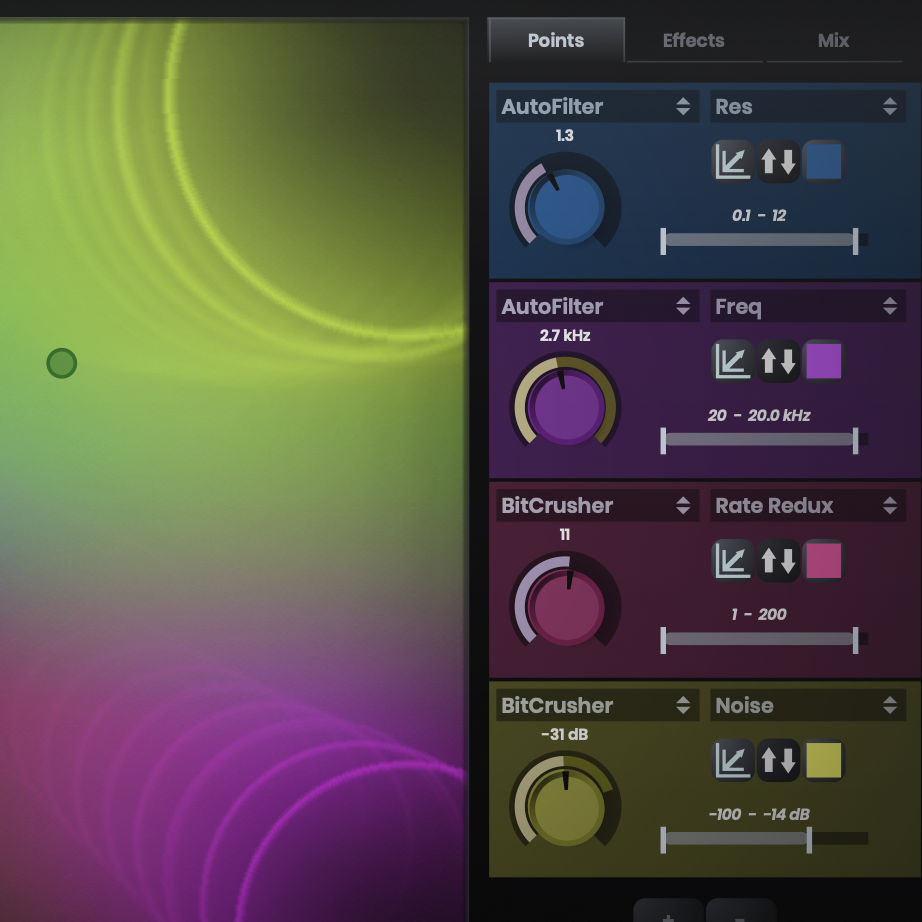
Task: Click the blue Res knob
Action: tap(566, 207)
